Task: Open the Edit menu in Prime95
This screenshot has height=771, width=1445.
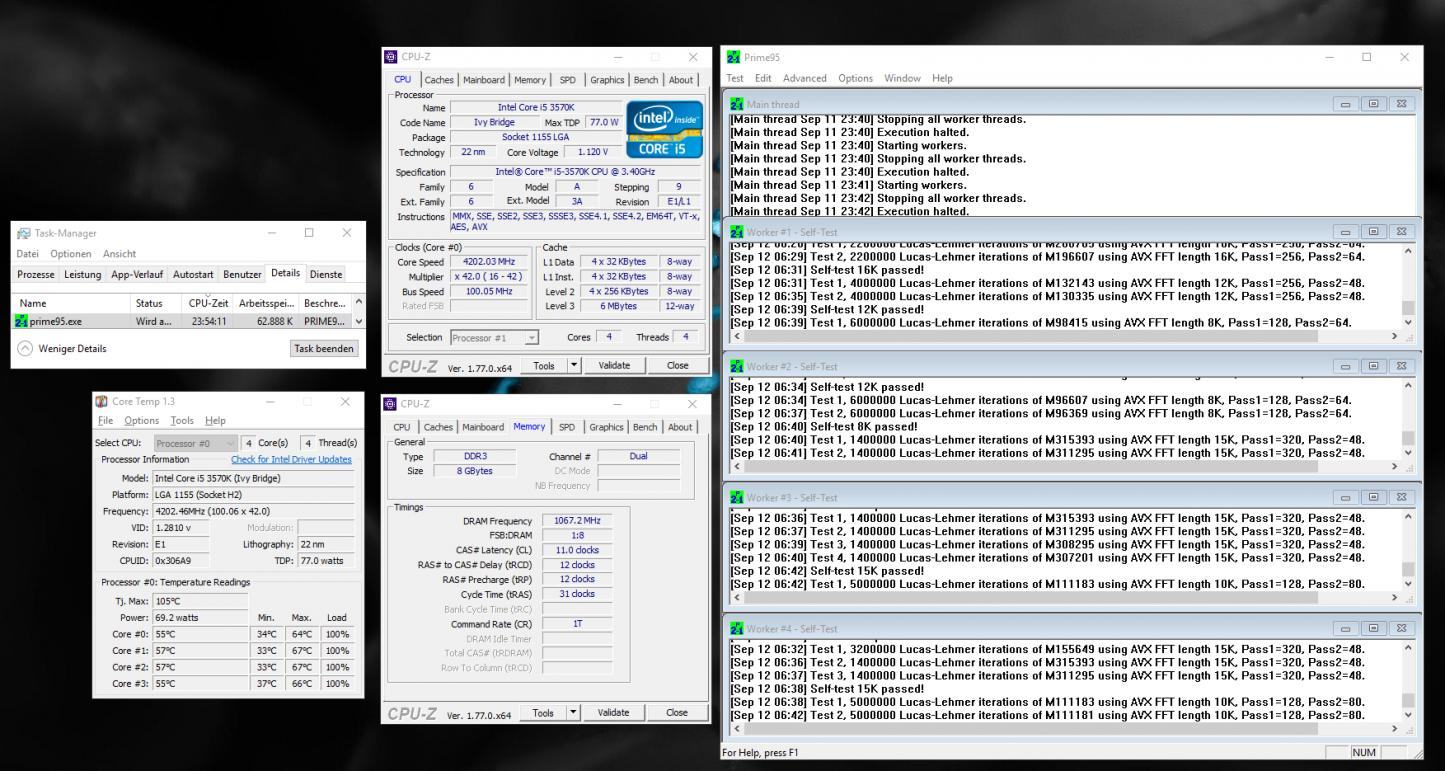Action: point(763,78)
